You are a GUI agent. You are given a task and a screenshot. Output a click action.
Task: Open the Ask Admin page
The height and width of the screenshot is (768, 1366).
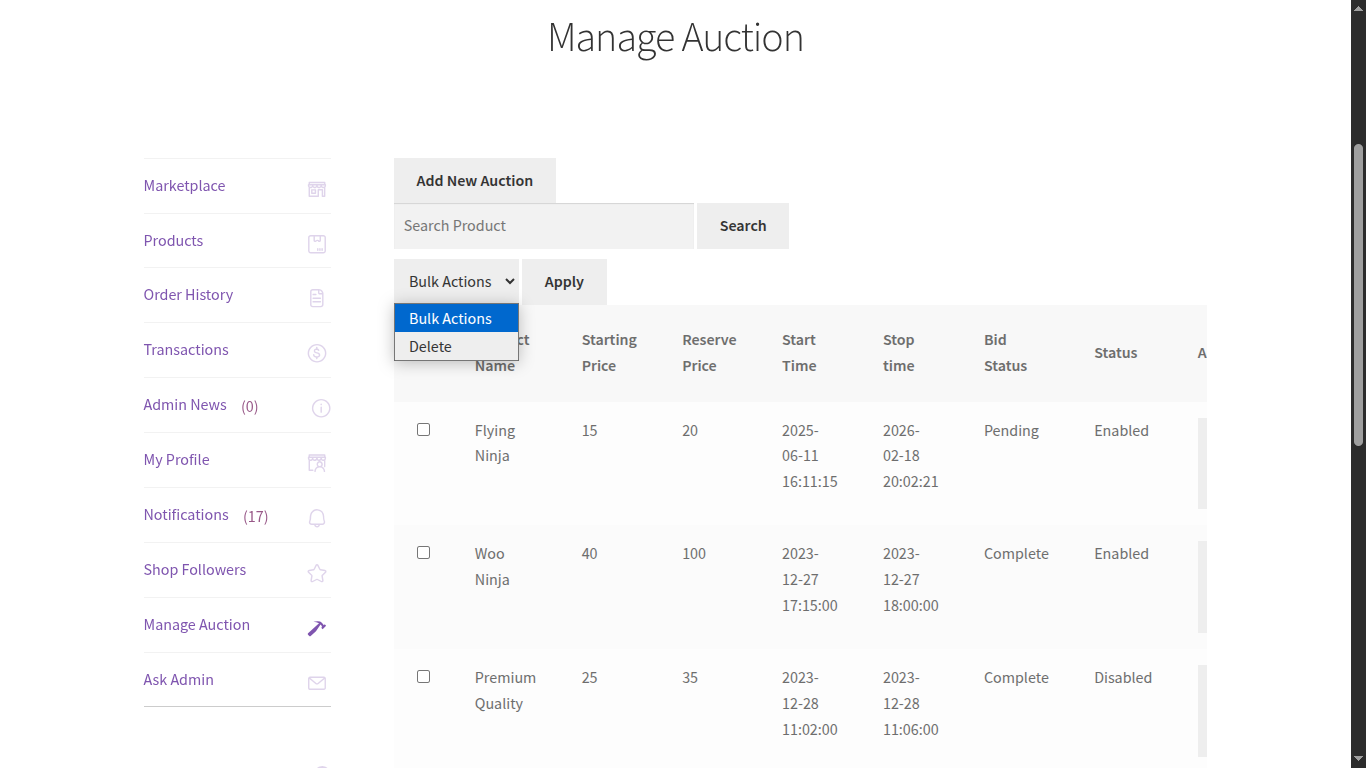coord(178,679)
